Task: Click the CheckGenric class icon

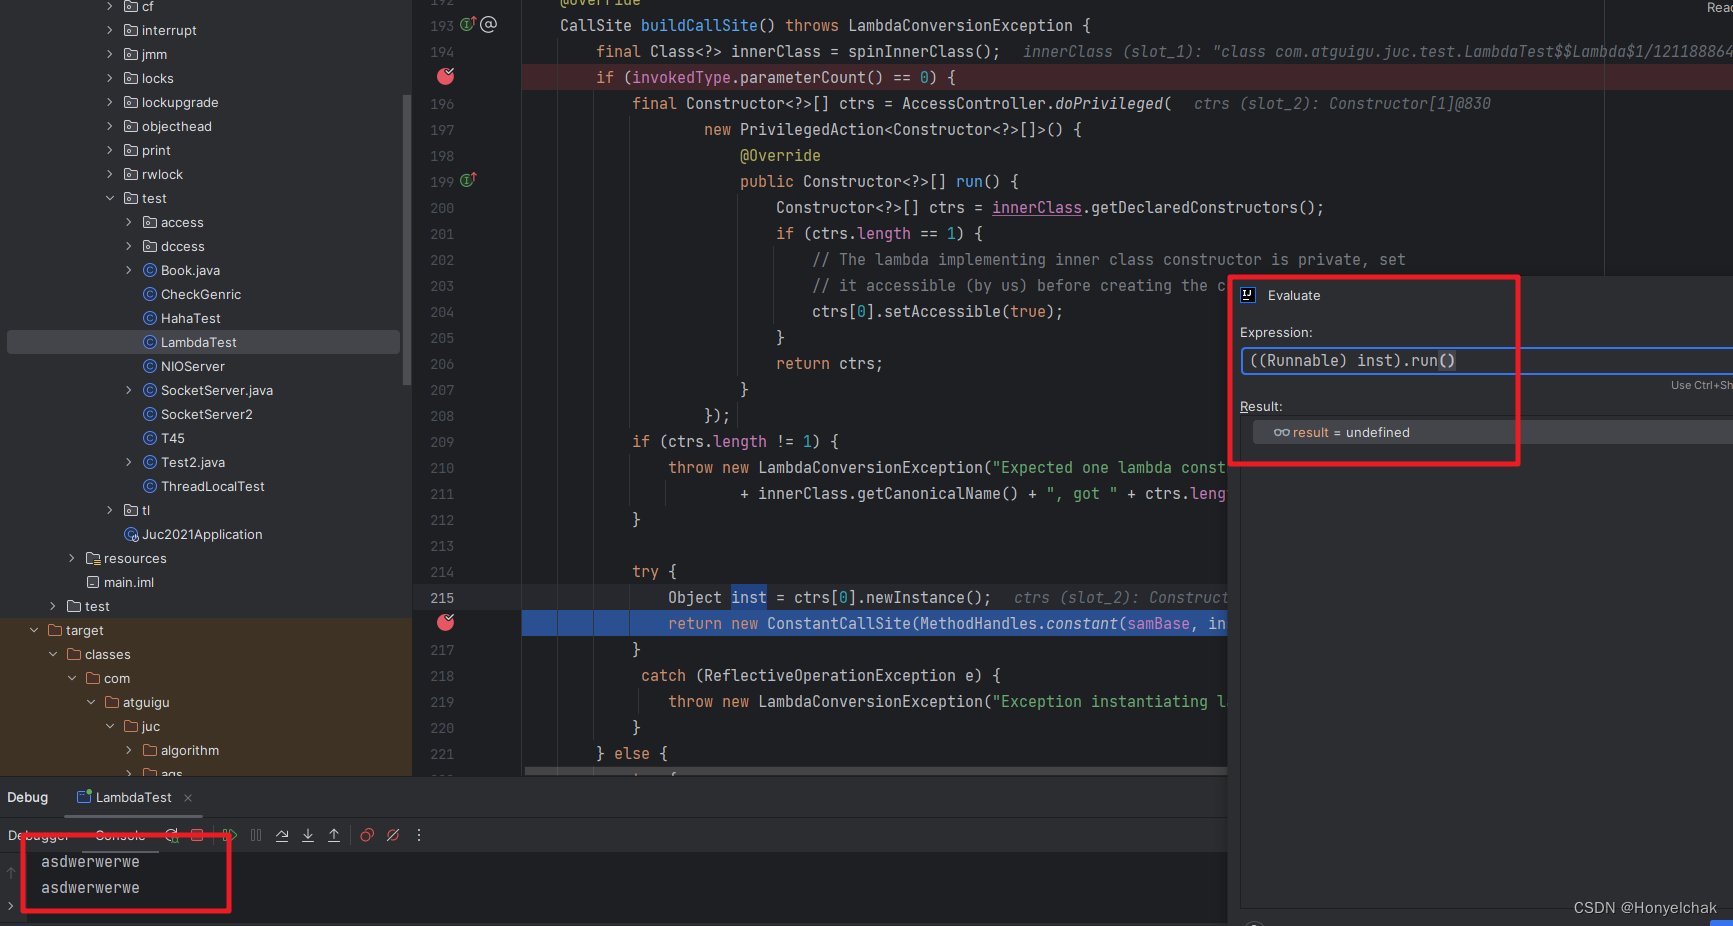Action: (x=150, y=294)
